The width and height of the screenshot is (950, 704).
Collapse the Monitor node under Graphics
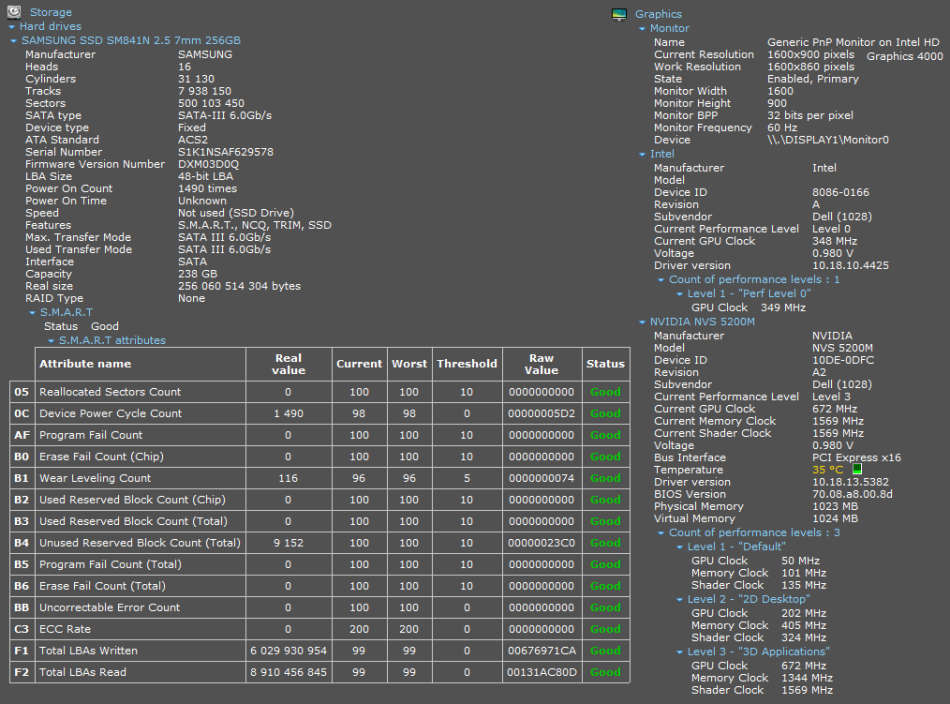click(642, 29)
